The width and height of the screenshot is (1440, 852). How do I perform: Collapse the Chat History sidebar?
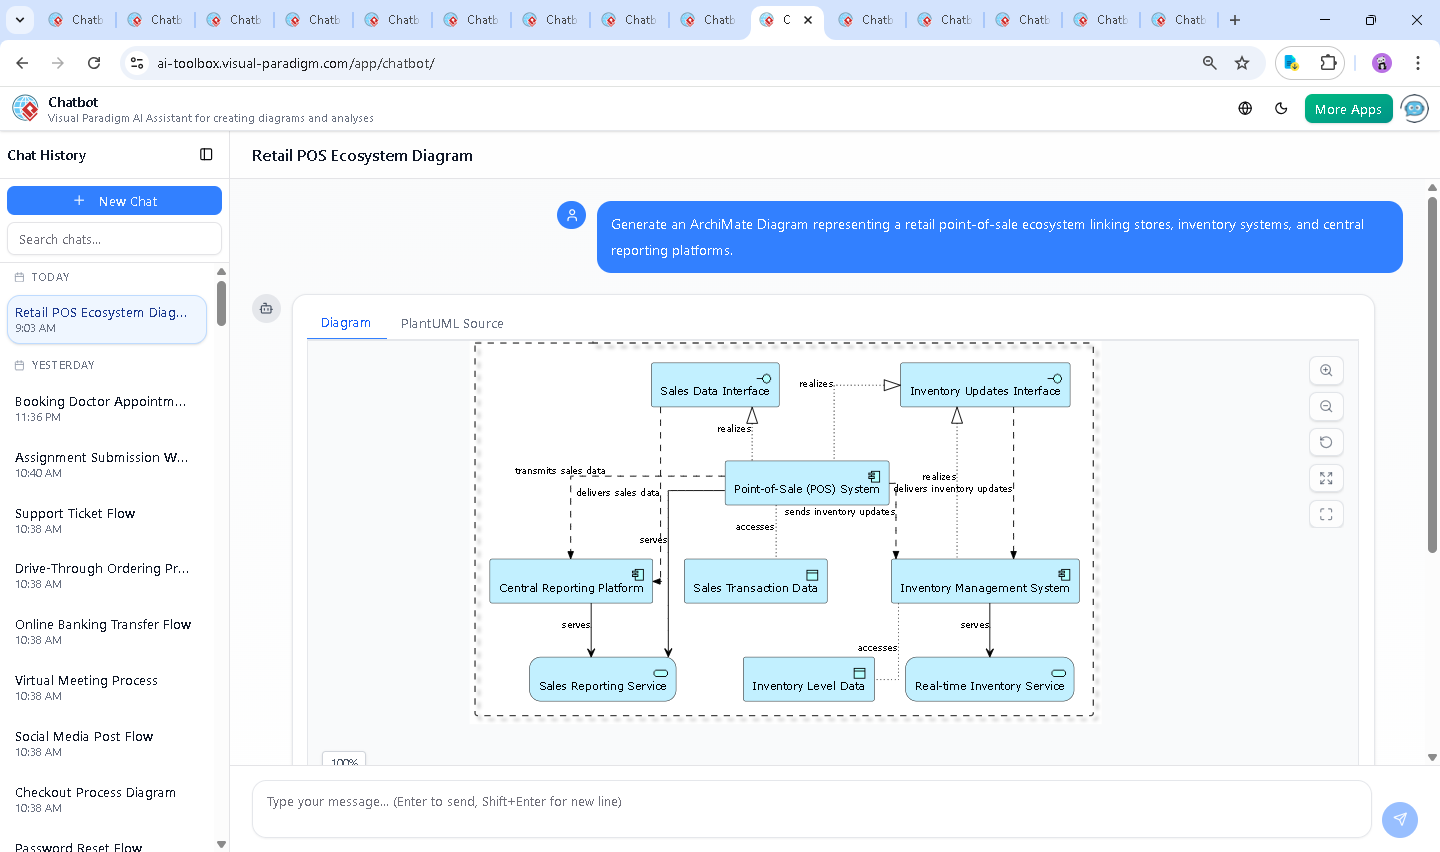click(206, 154)
